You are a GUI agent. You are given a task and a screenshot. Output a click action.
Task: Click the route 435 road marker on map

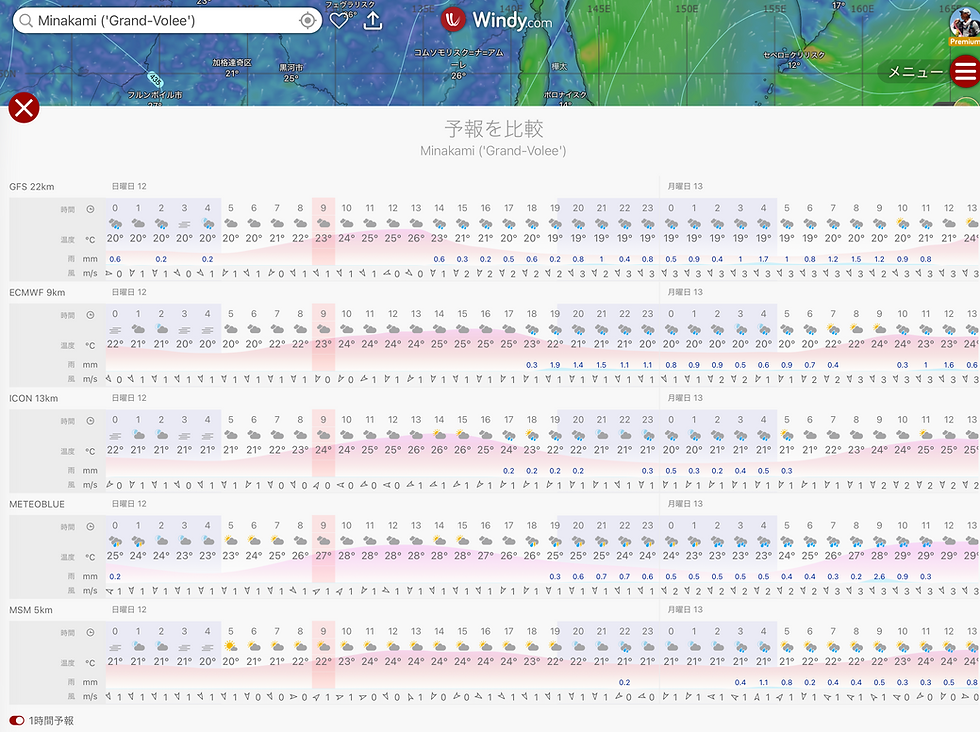pyautogui.click(x=155, y=79)
